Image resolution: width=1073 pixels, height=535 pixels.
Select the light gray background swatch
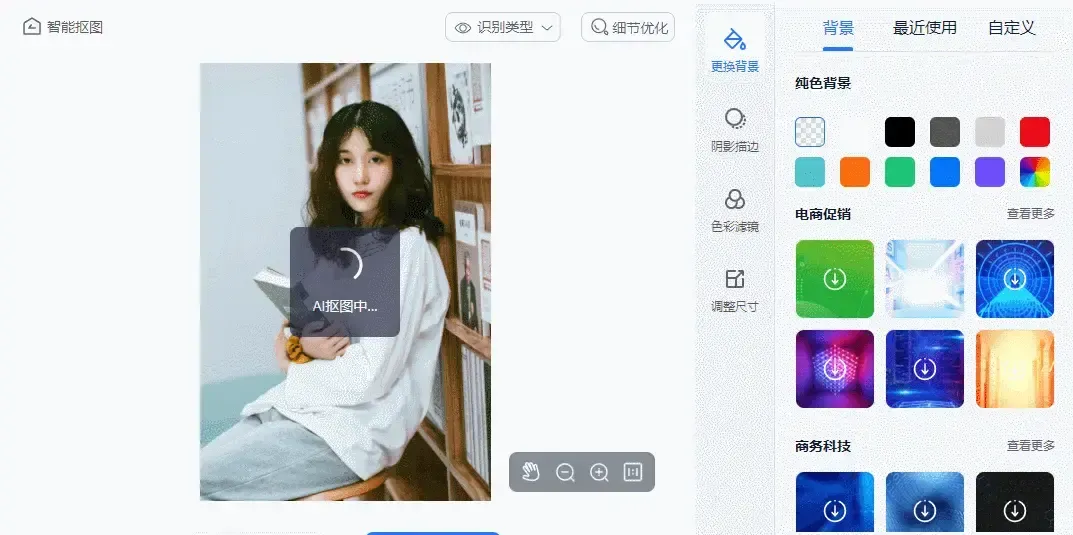[x=990, y=132]
